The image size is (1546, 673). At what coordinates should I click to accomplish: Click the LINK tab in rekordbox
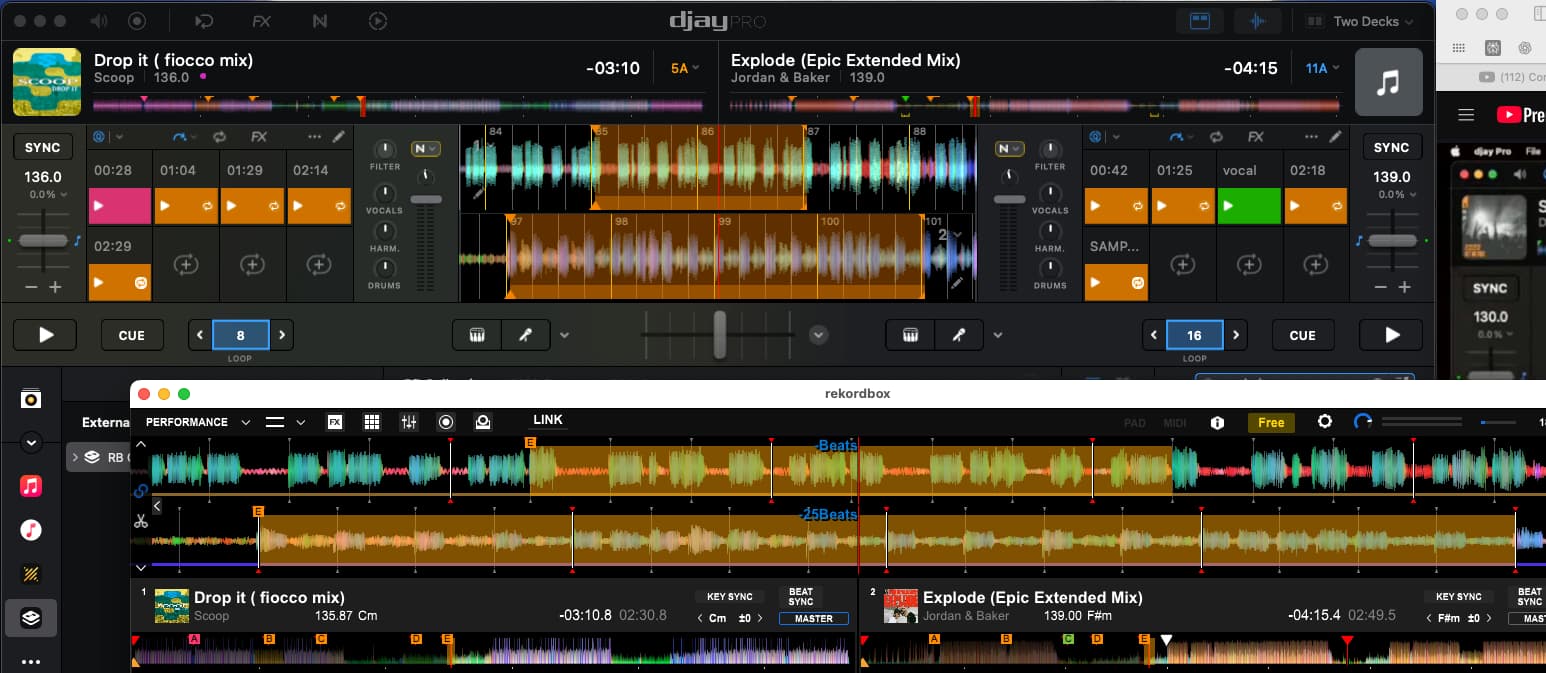click(548, 421)
